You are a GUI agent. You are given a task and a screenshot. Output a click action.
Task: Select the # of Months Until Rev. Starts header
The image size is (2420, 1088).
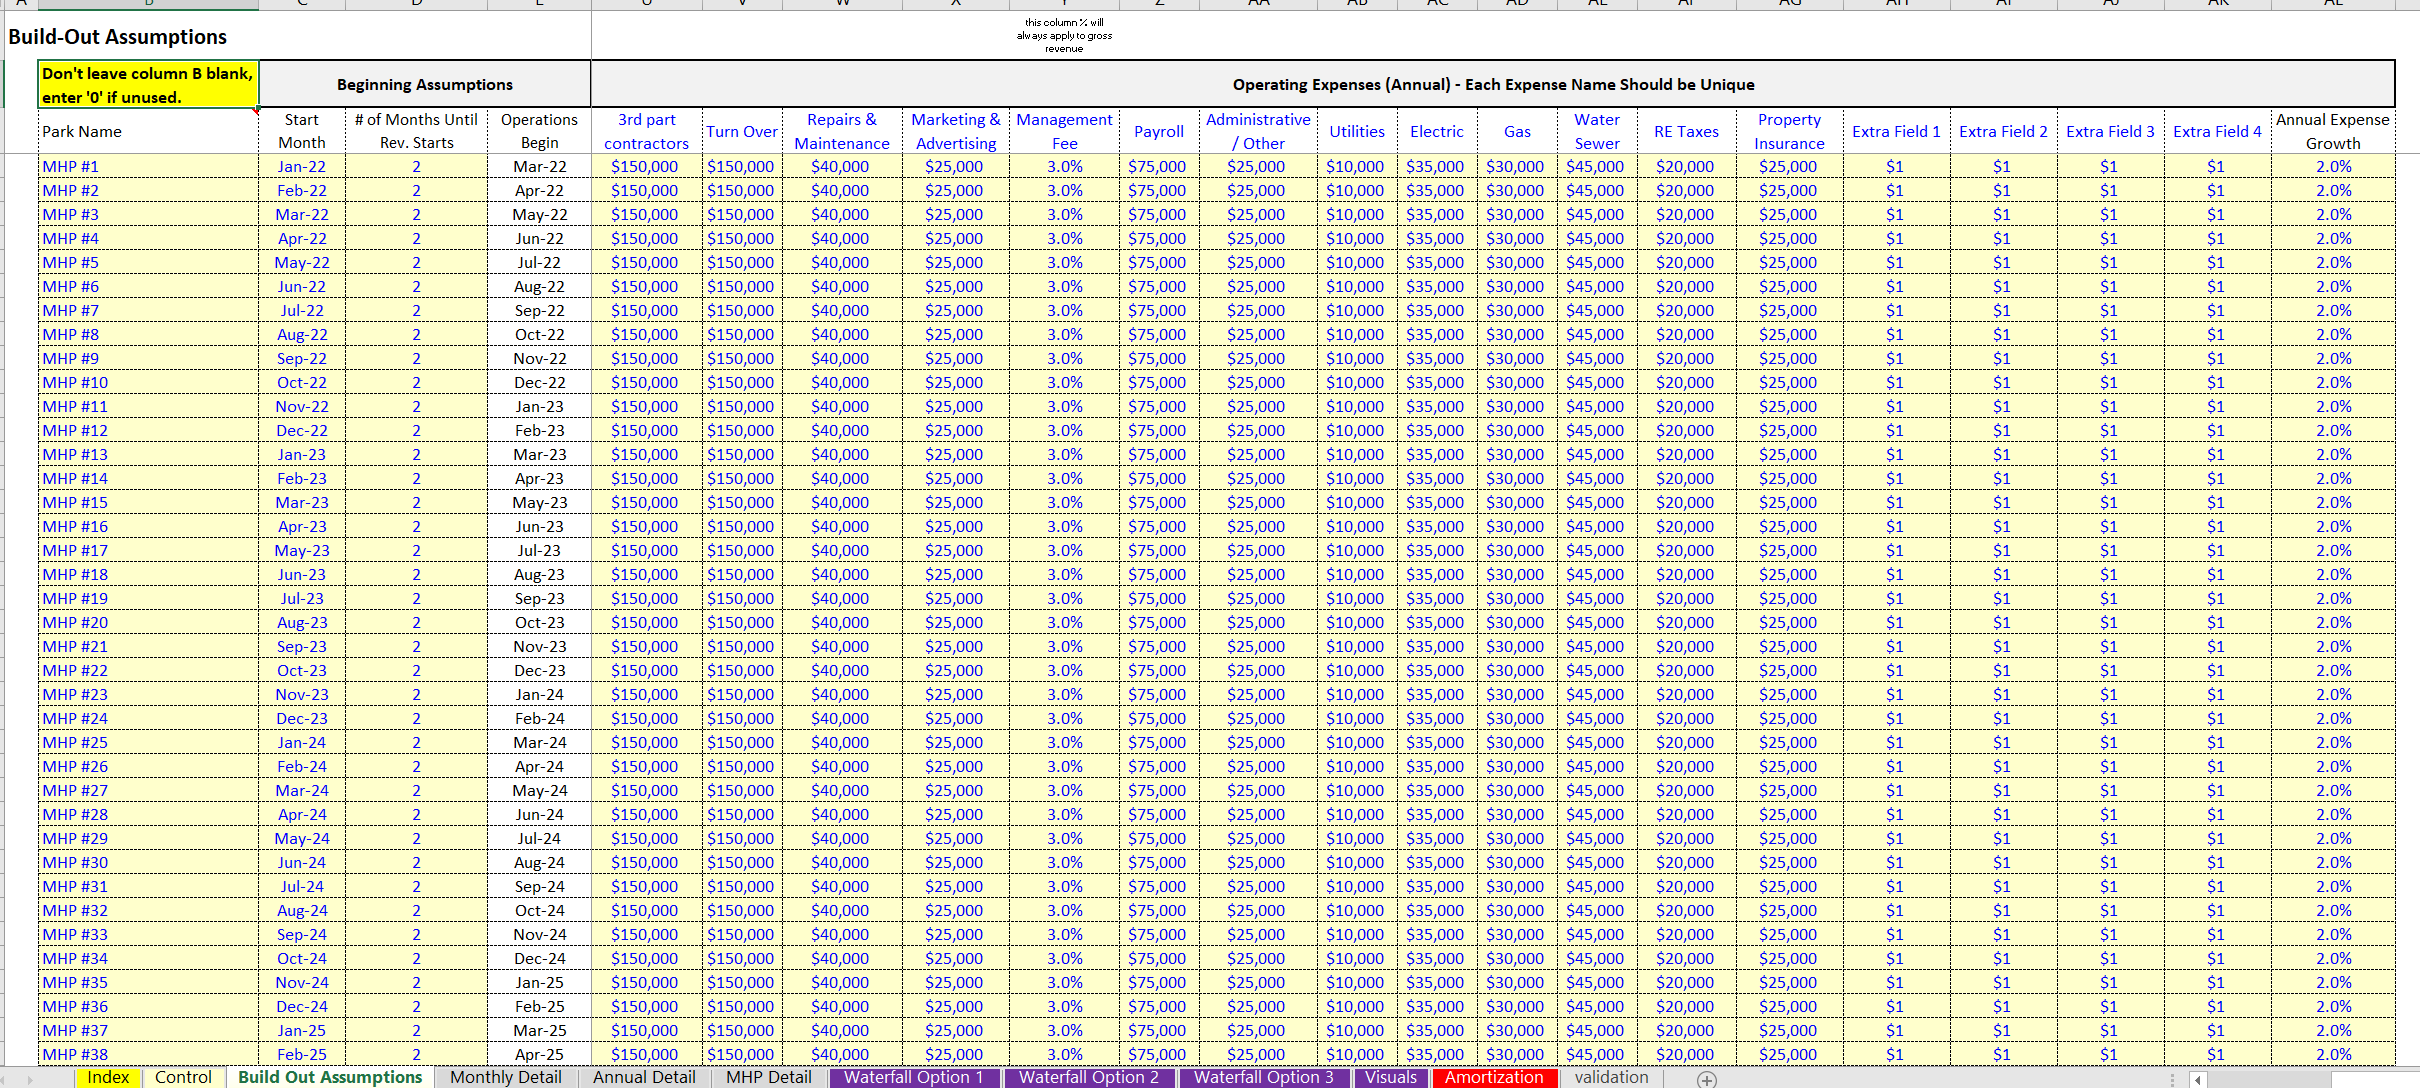[416, 131]
